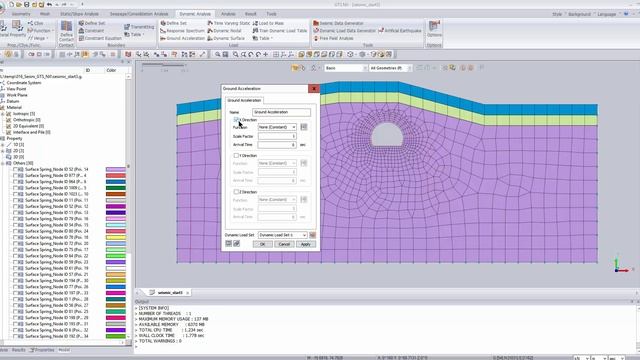Open the Language menu link
Image resolution: width=640 pixels, height=360 pixels.
click(x=607, y=14)
